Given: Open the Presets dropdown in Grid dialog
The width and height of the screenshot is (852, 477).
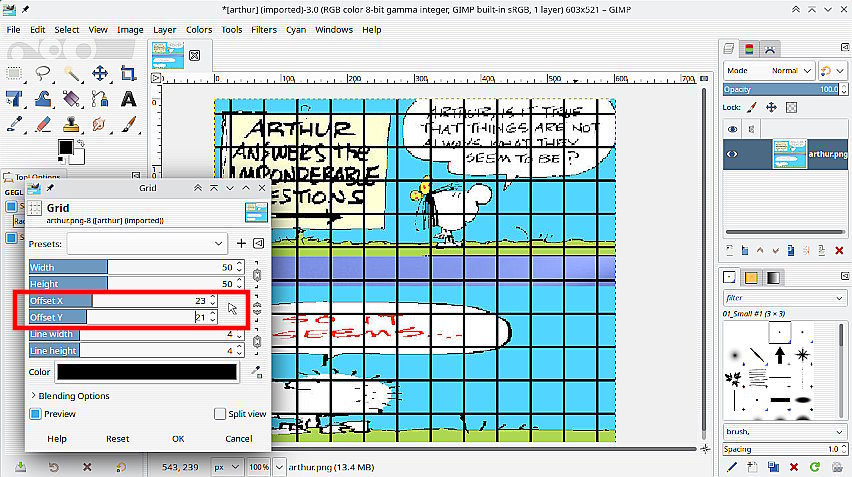Looking at the screenshot, I should [147, 243].
